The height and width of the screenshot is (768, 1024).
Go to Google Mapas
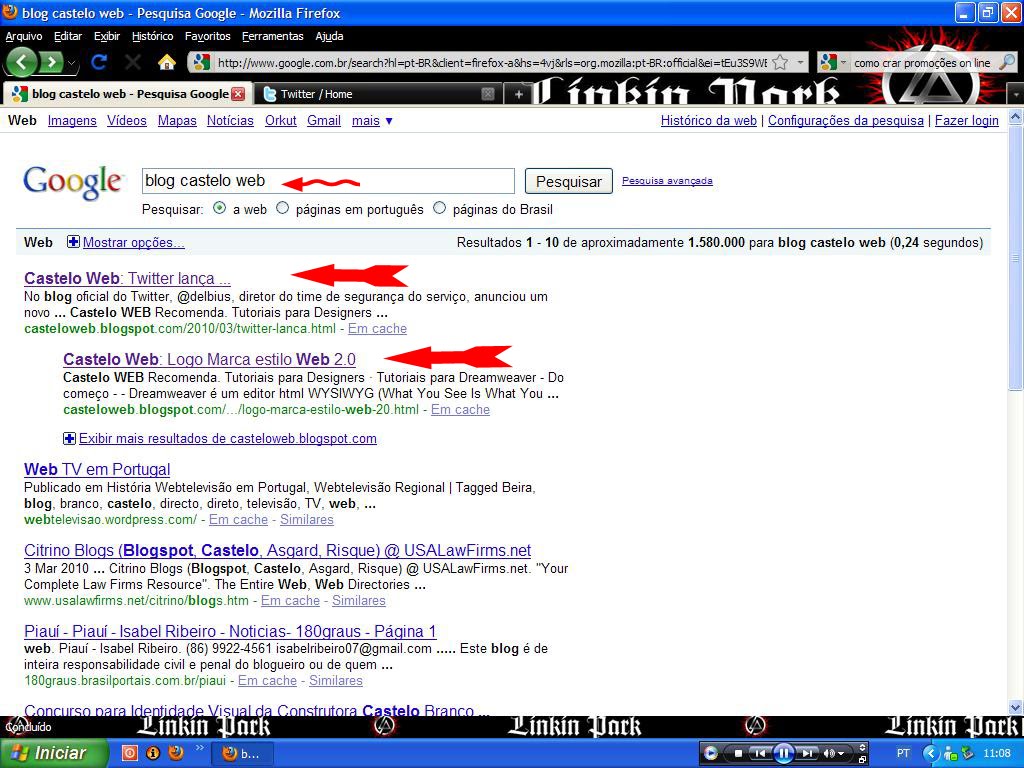[177, 121]
